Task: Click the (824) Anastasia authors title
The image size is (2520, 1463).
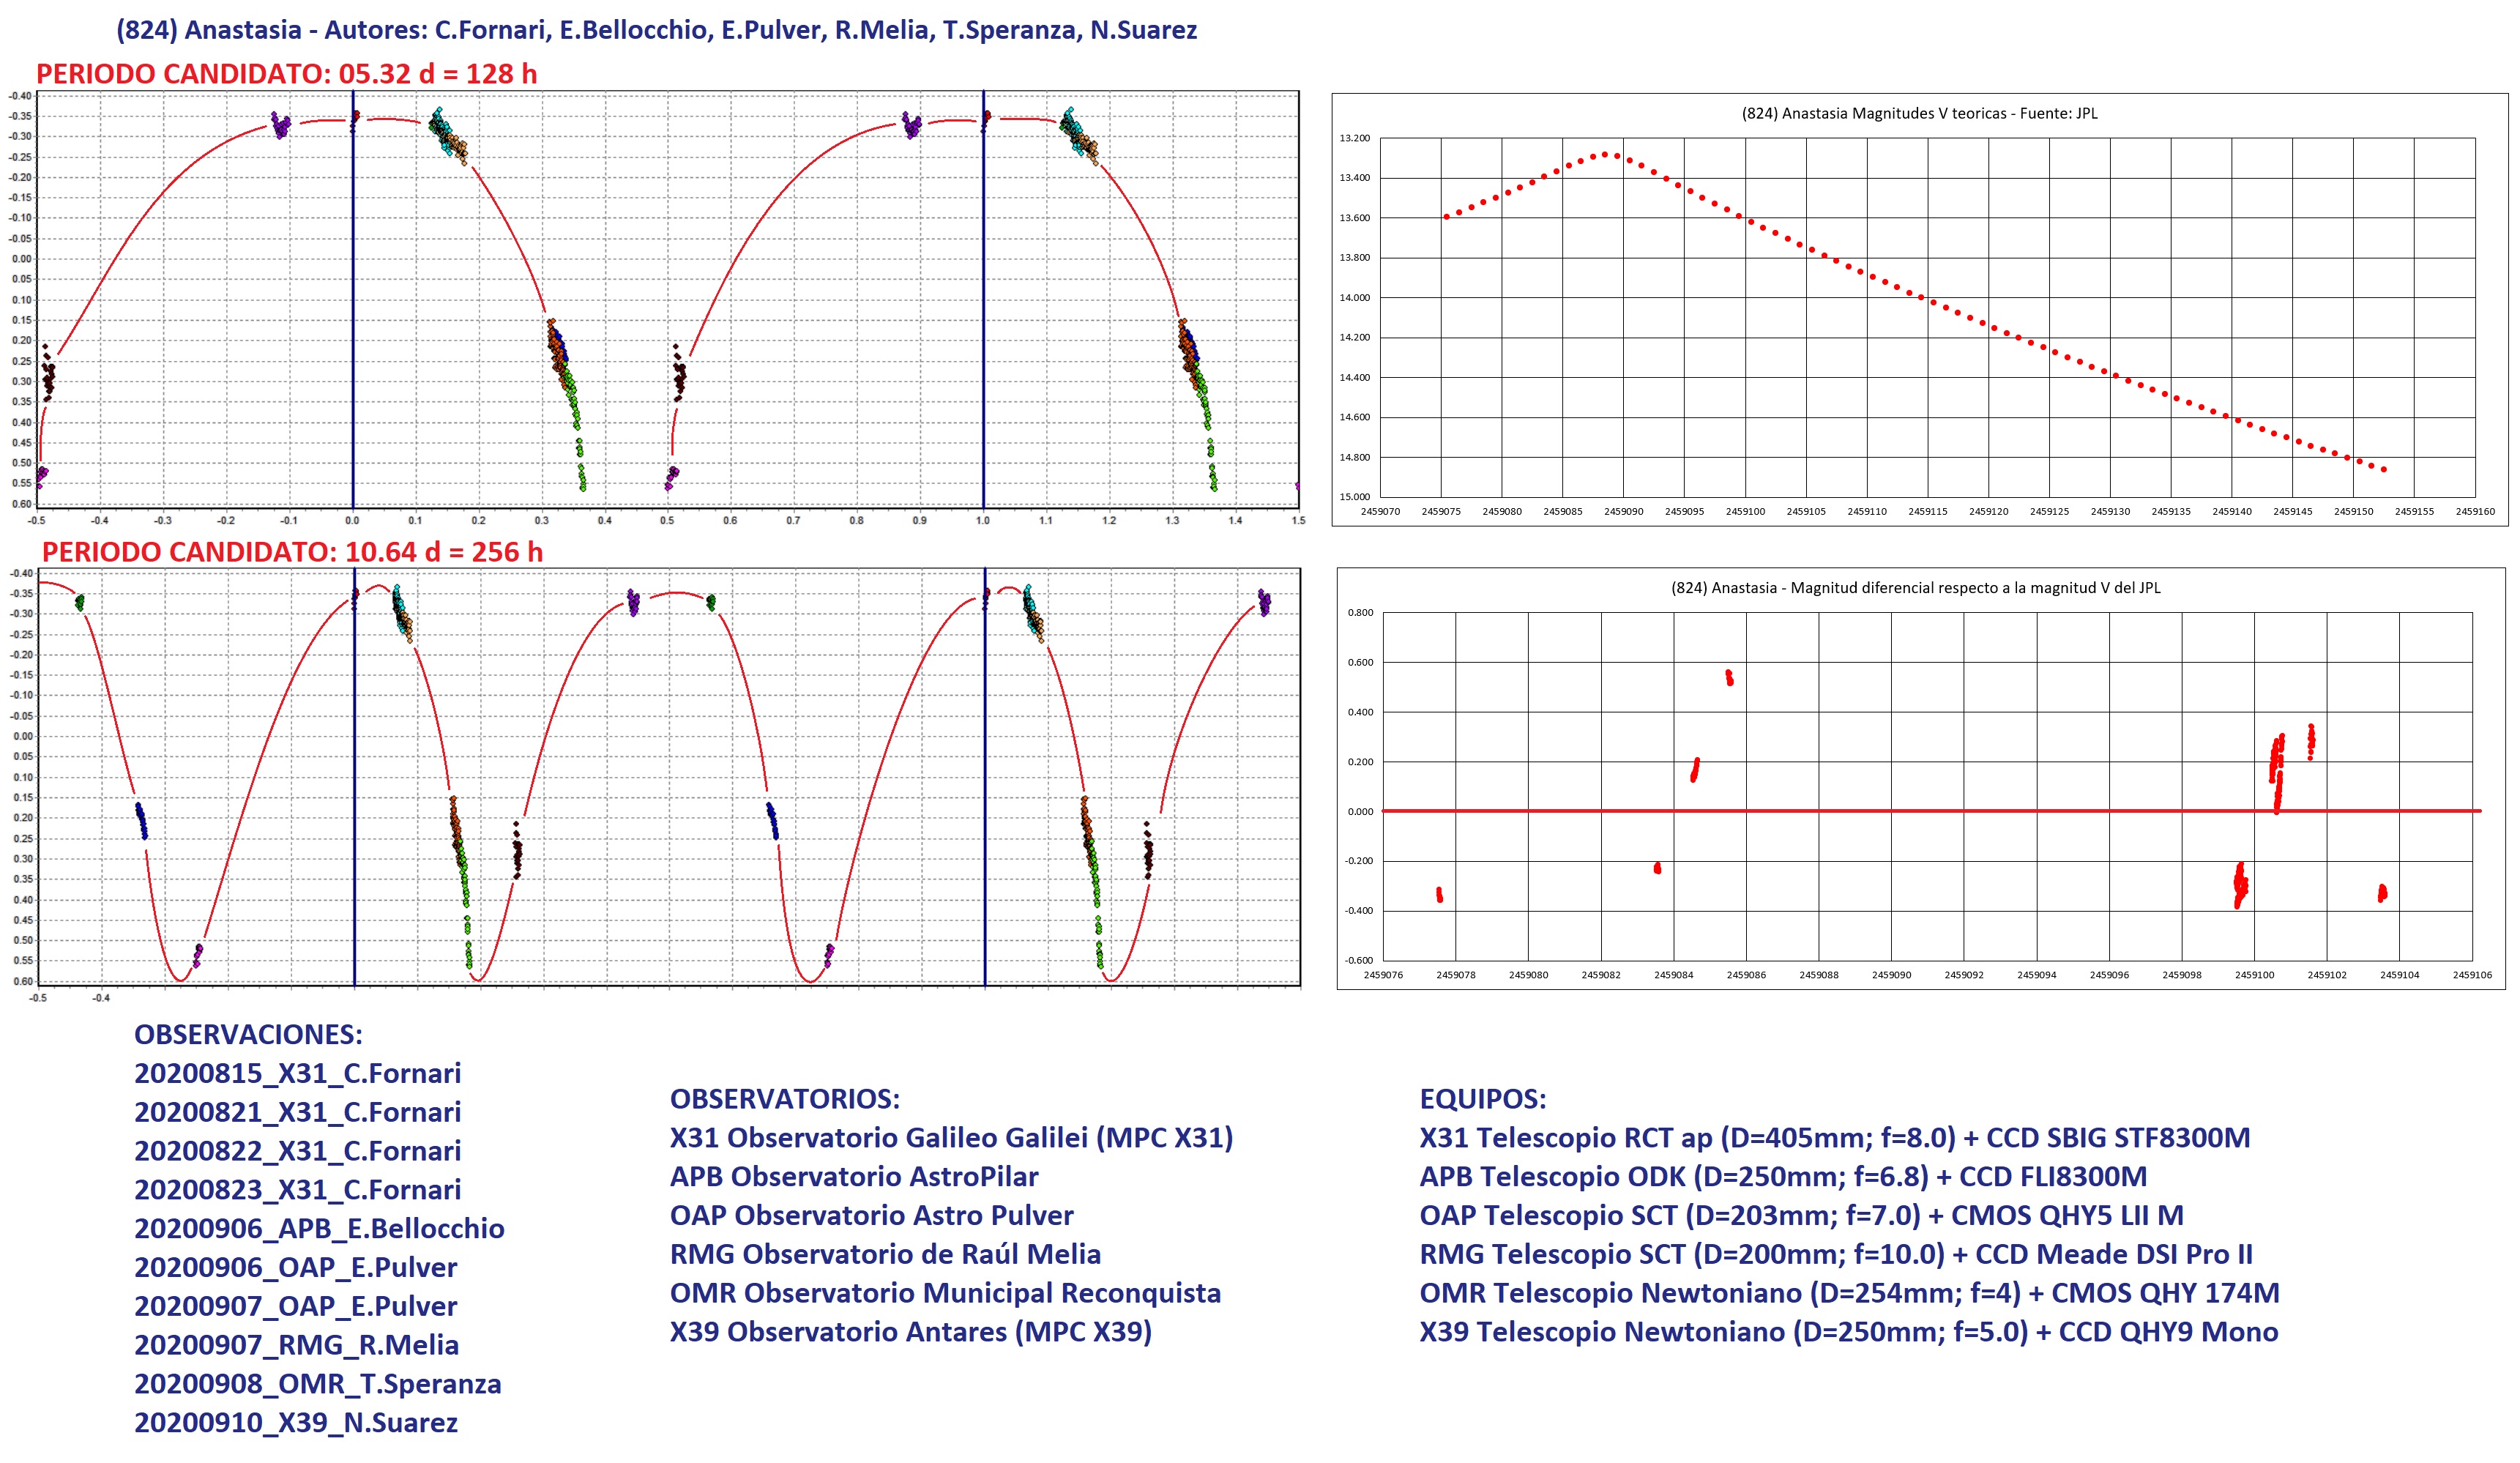Action: coord(656,30)
